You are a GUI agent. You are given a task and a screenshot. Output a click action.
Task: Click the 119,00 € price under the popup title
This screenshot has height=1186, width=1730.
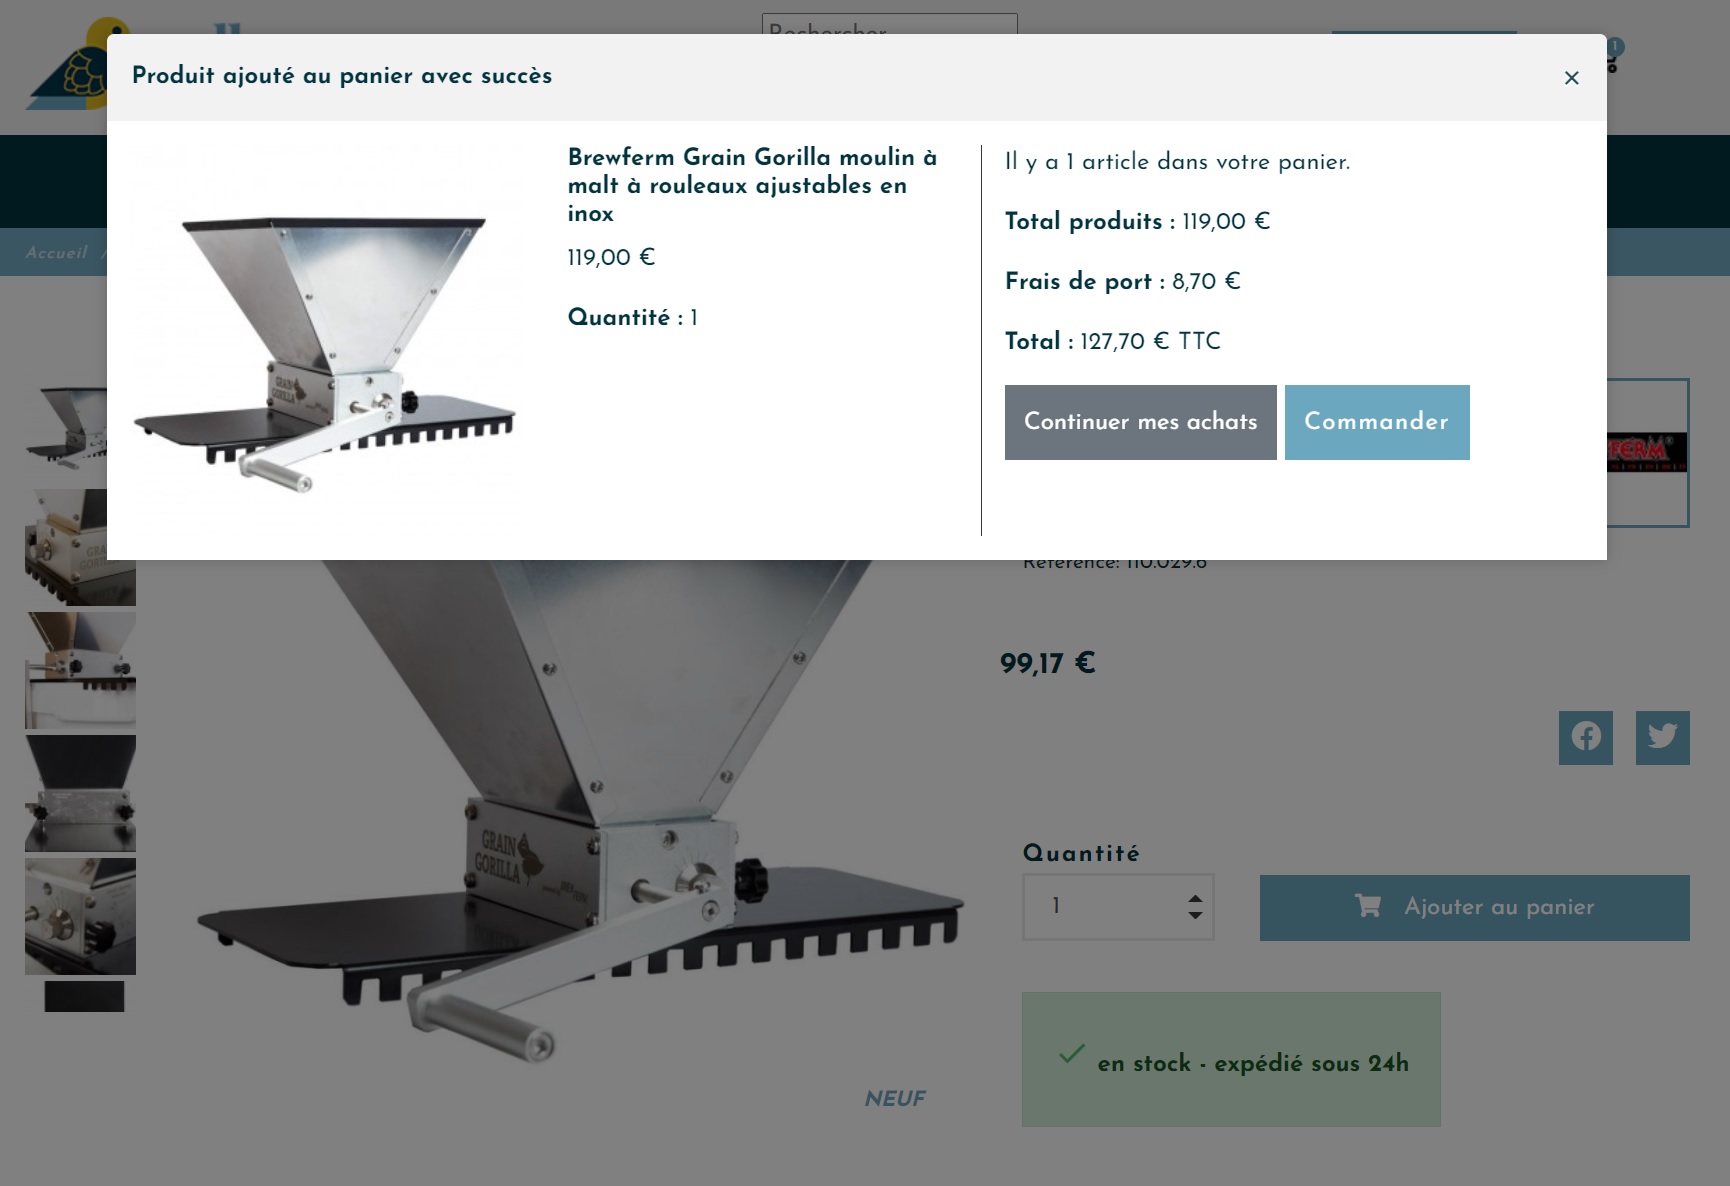(x=611, y=258)
